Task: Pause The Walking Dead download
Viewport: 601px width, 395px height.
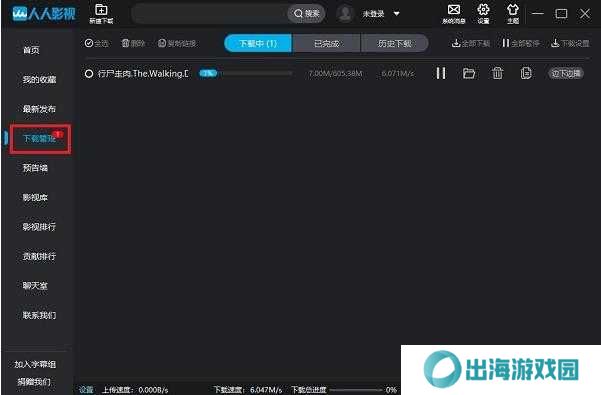Action: 441,73
